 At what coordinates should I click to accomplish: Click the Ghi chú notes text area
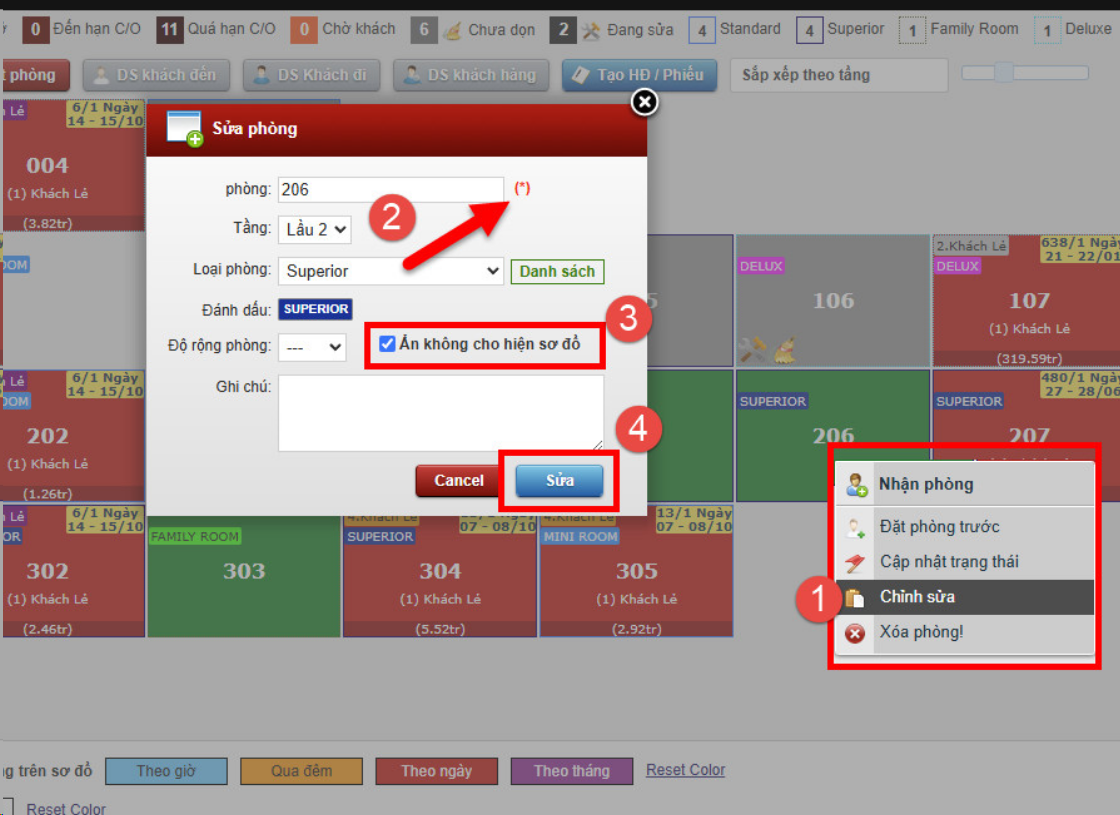click(x=440, y=413)
